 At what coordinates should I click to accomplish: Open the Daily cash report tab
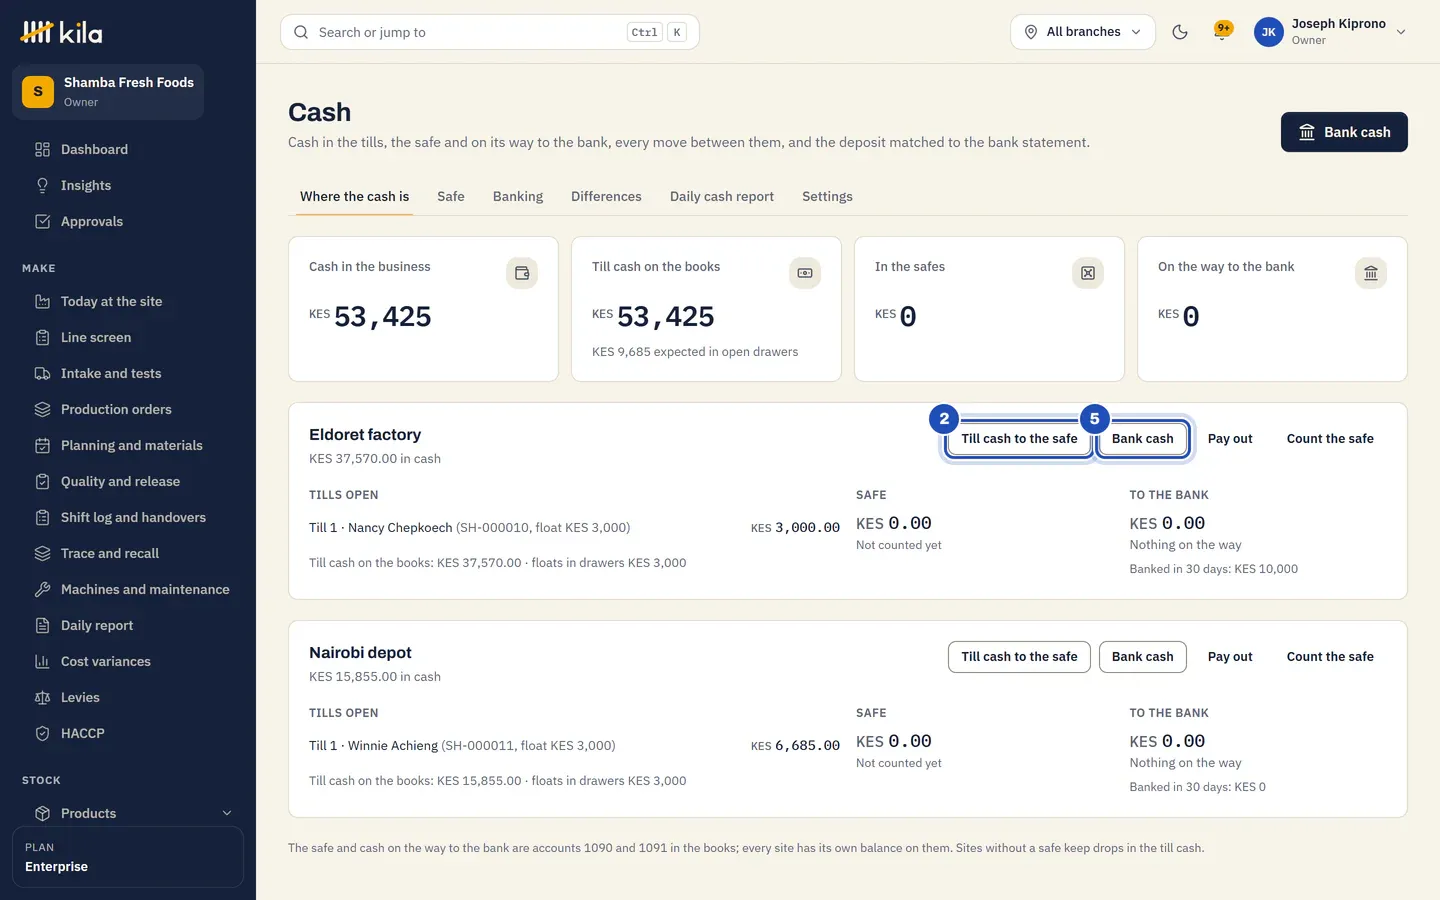click(x=722, y=196)
